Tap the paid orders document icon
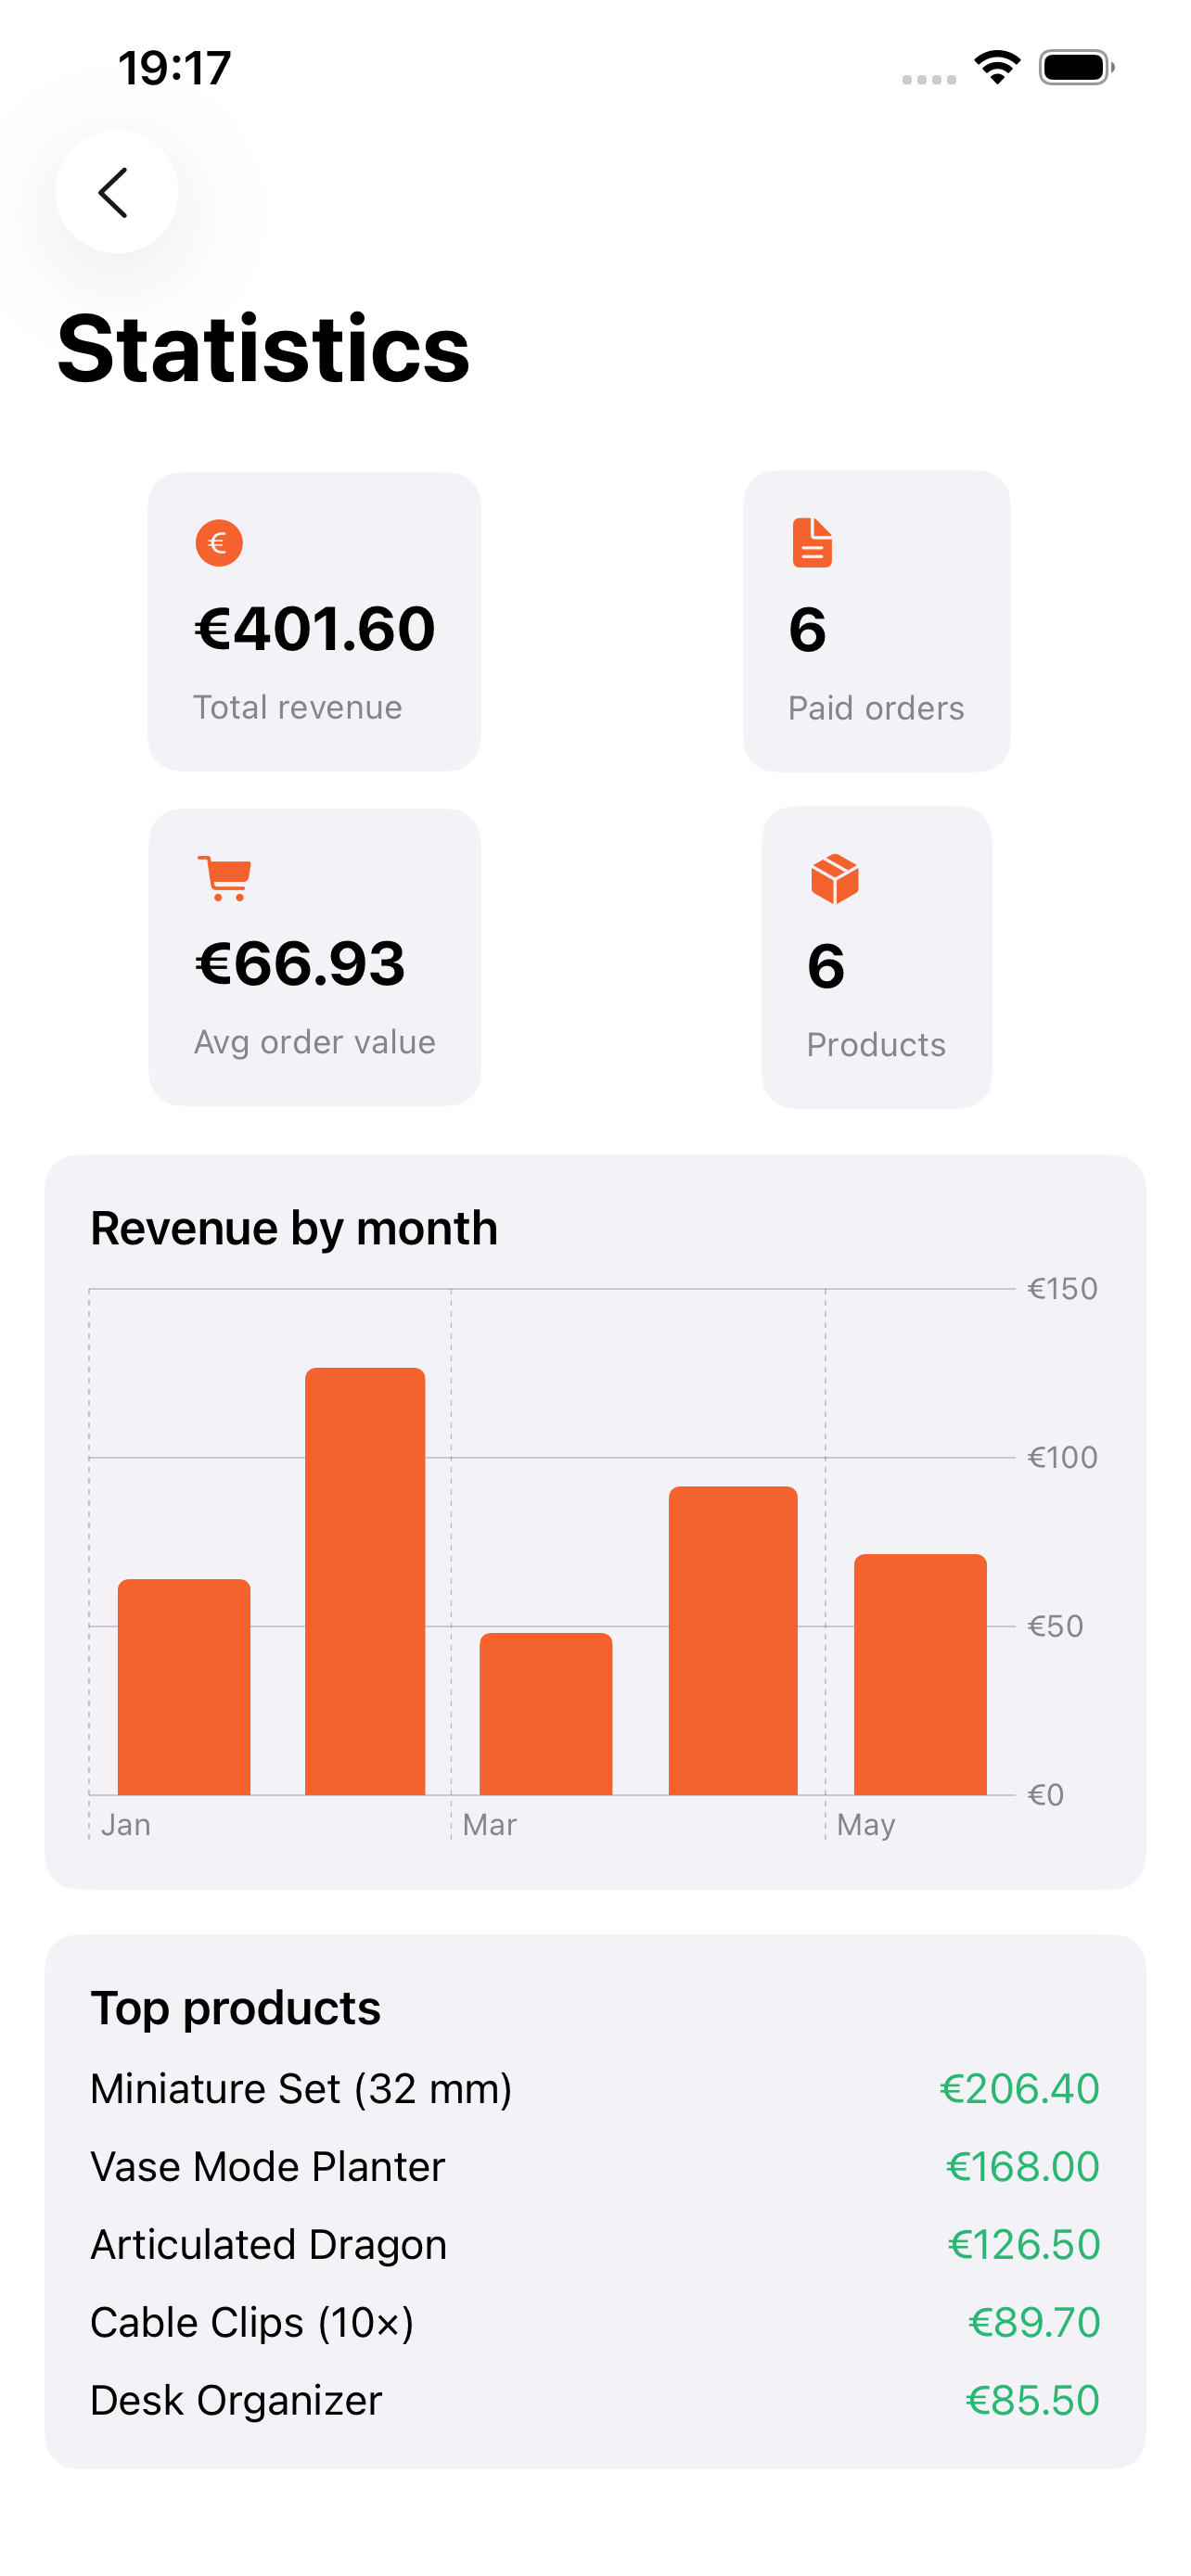Screen dimensions: 1191x2576 tap(812, 543)
